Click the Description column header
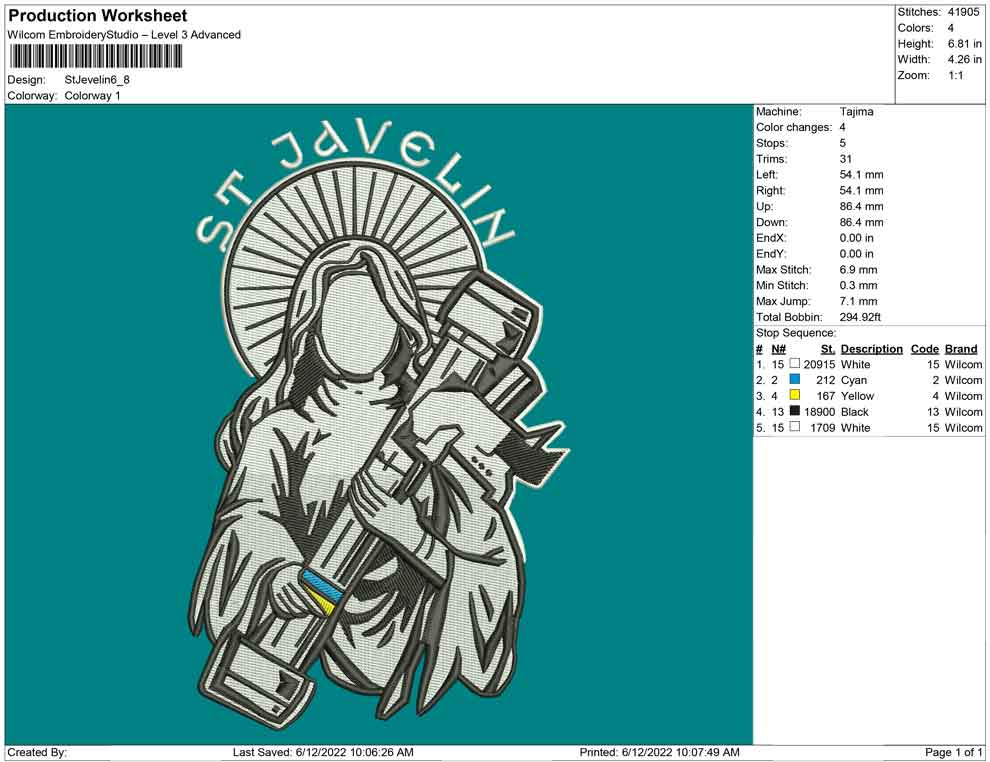The height and width of the screenshot is (762, 990). click(x=871, y=349)
